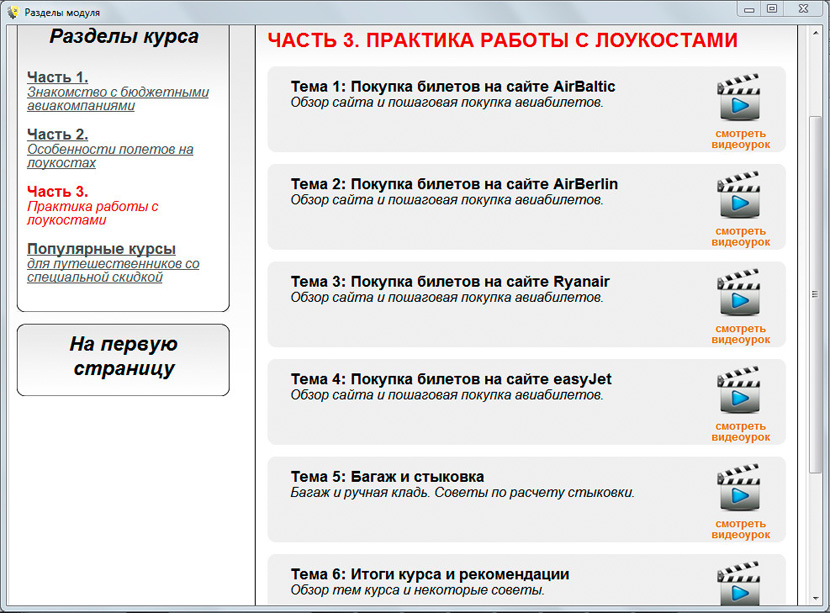
Task: Click description 'Обзор тем курса и некоторые советы.'
Action: [417, 590]
